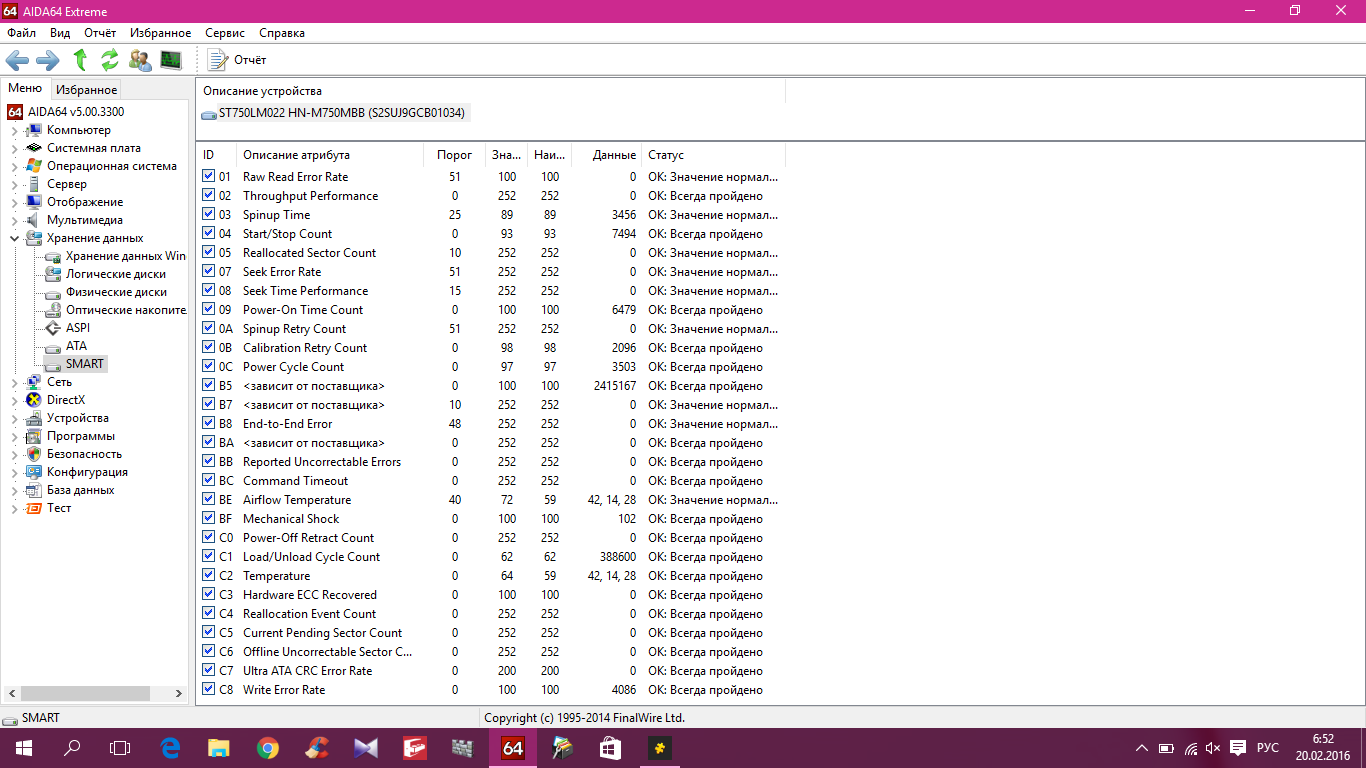Expand the Устройства tree node arrow
Screen dimensions: 1366x768
14,418
